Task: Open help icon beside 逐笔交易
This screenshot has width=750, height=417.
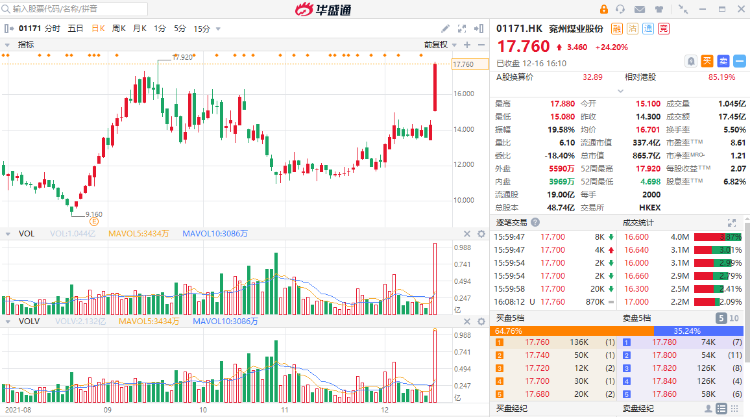Action: 535,222
